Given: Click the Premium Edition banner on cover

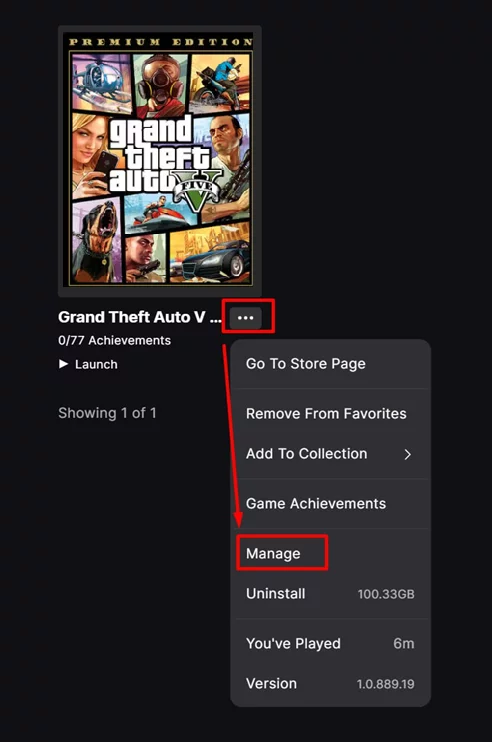Looking at the screenshot, I should coord(160,42).
